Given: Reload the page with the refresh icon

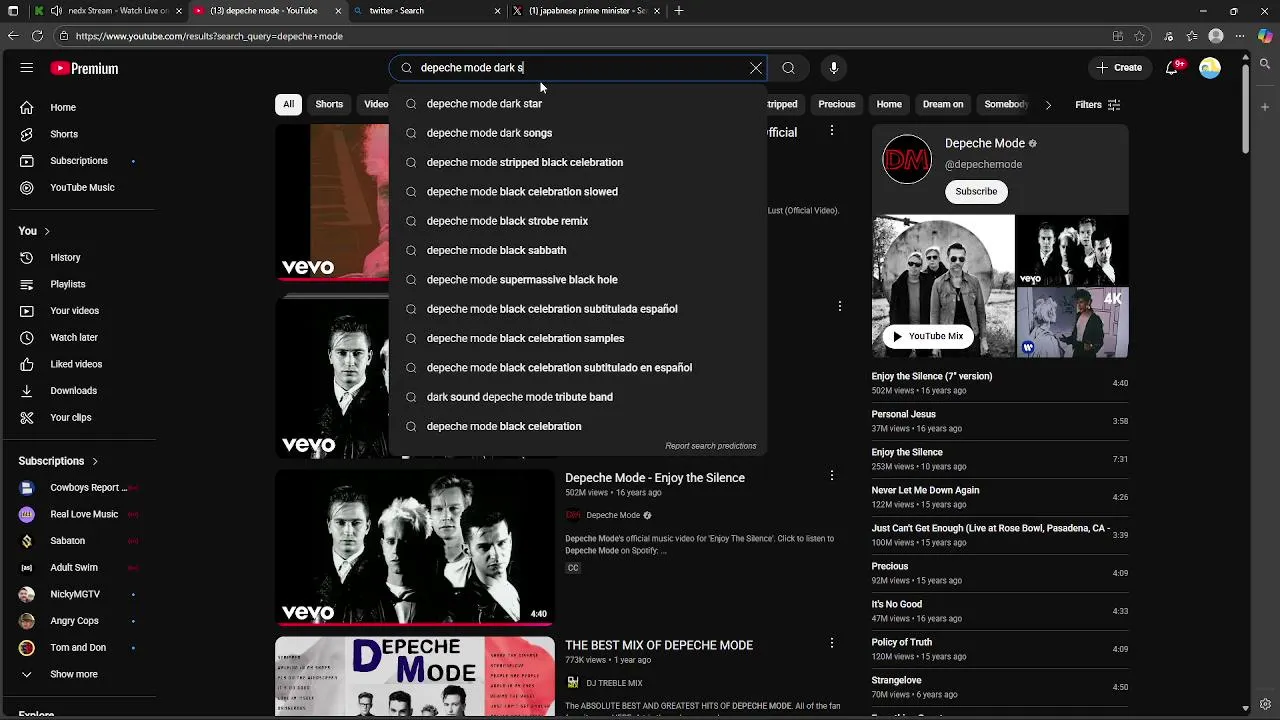Looking at the screenshot, I should click(x=37, y=36).
